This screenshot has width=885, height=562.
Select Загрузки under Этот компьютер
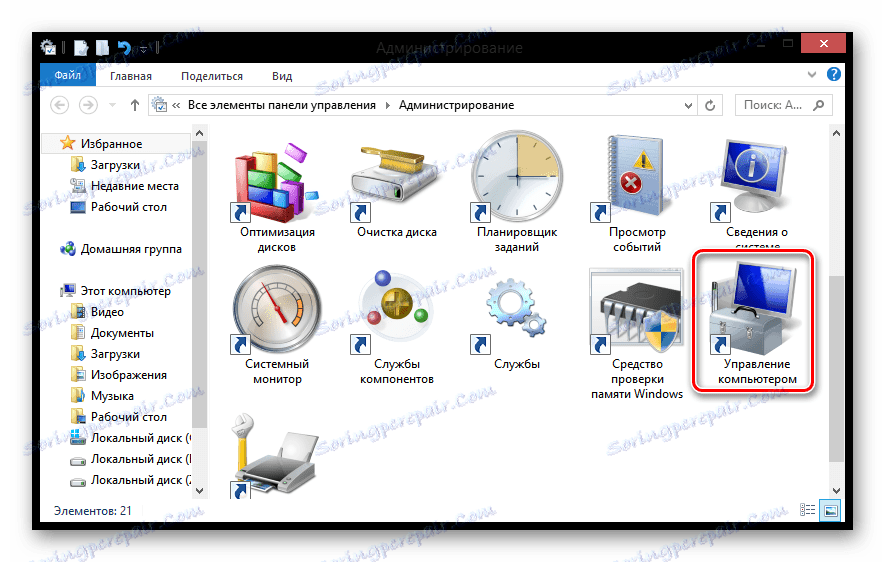(x=115, y=354)
